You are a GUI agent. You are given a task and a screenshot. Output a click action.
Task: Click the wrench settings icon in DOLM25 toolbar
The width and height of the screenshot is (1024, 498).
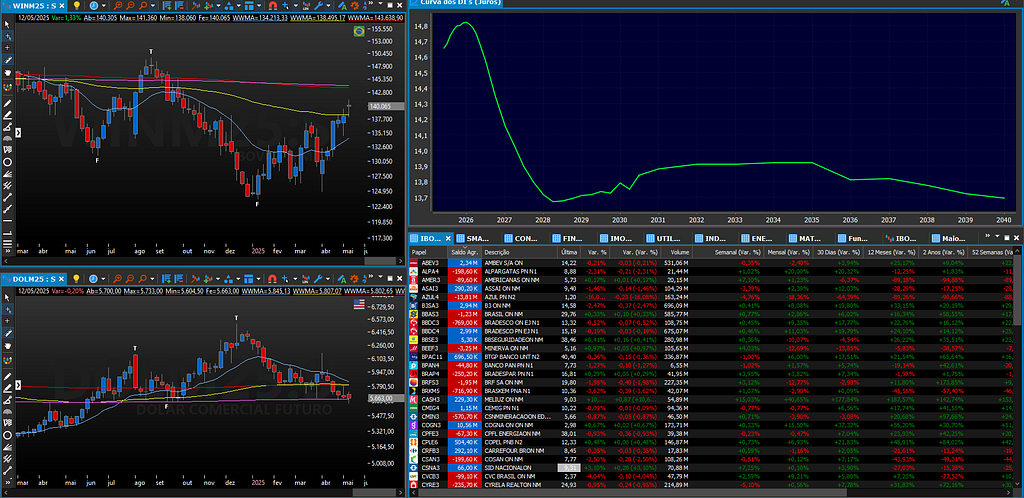(319, 278)
